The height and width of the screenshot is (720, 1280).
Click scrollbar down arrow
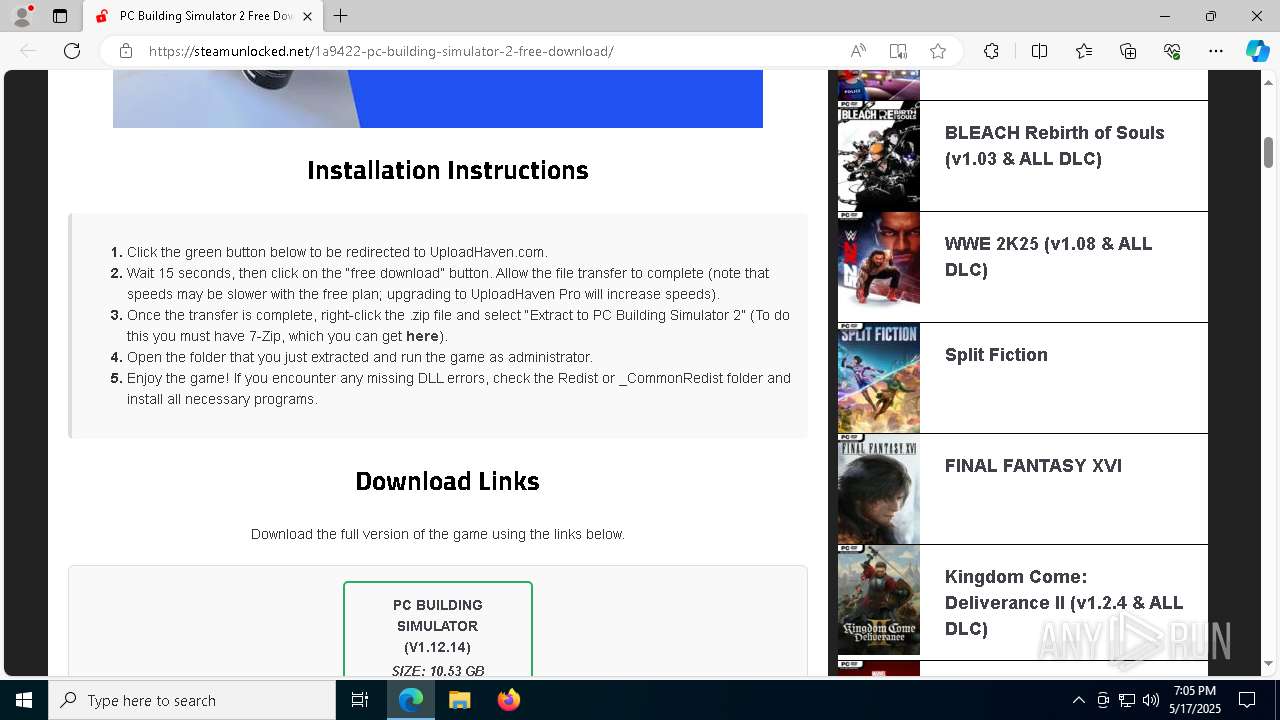point(1268,664)
